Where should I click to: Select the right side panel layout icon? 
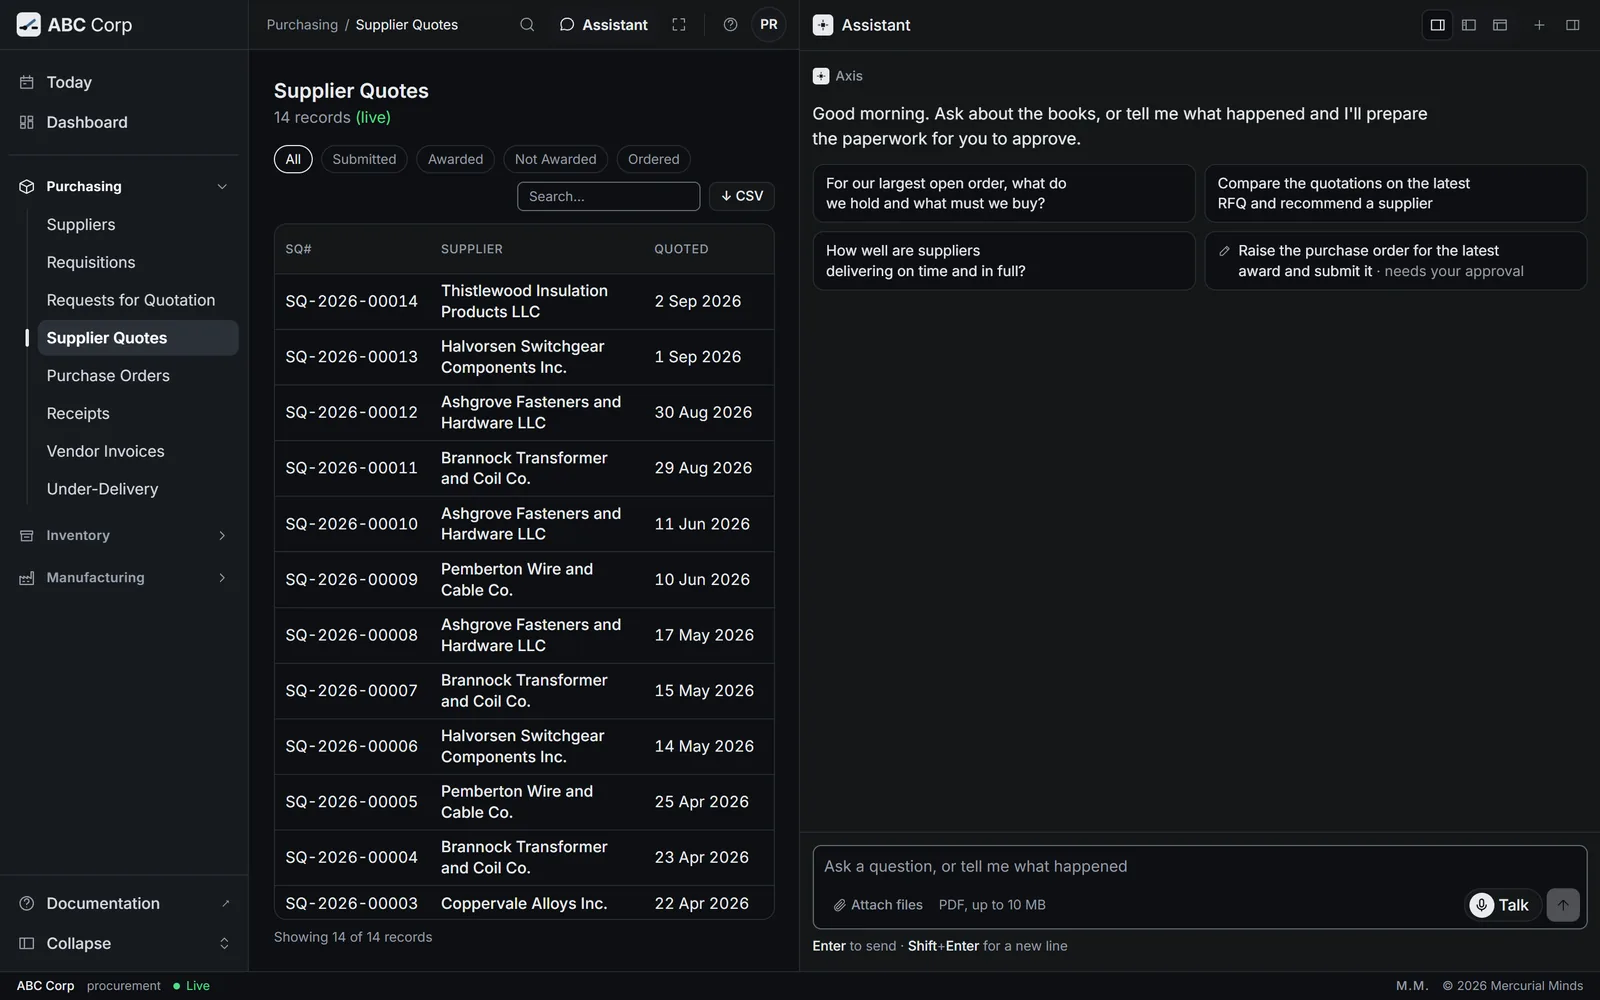point(1437,25)
